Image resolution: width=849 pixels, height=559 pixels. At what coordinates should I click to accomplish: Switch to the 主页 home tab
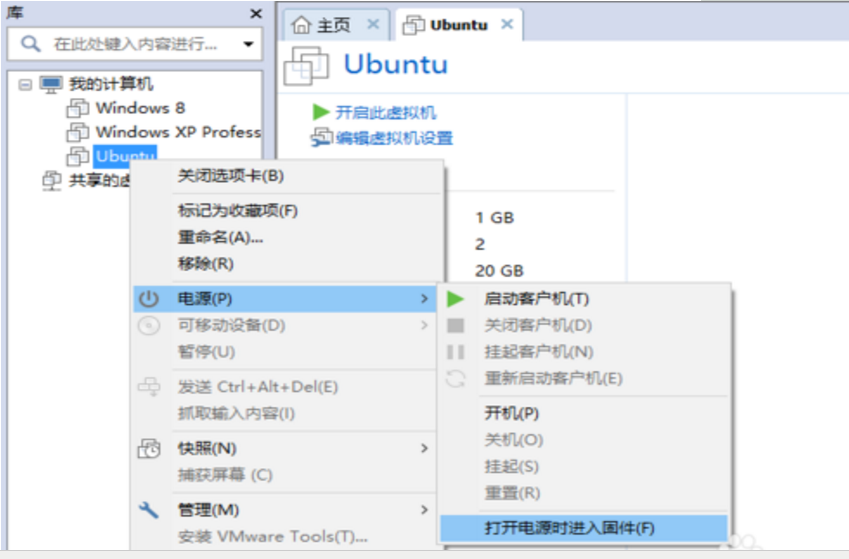click(x=334, y=25)
